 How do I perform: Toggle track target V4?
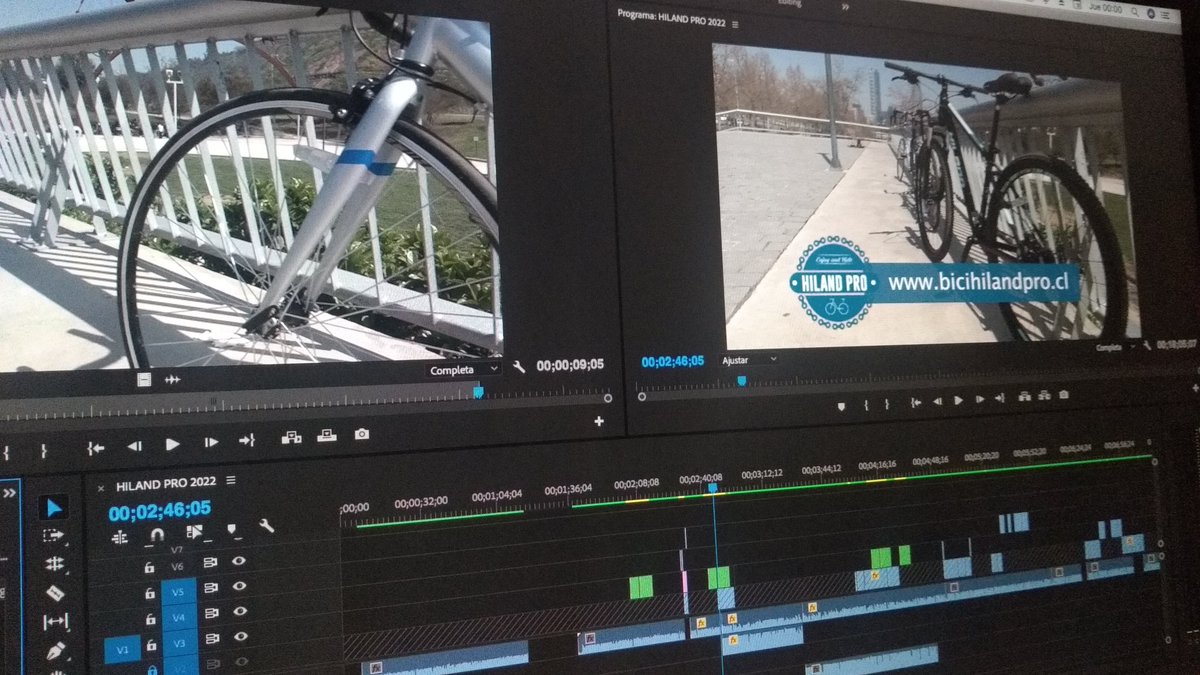tap(179, 617)
